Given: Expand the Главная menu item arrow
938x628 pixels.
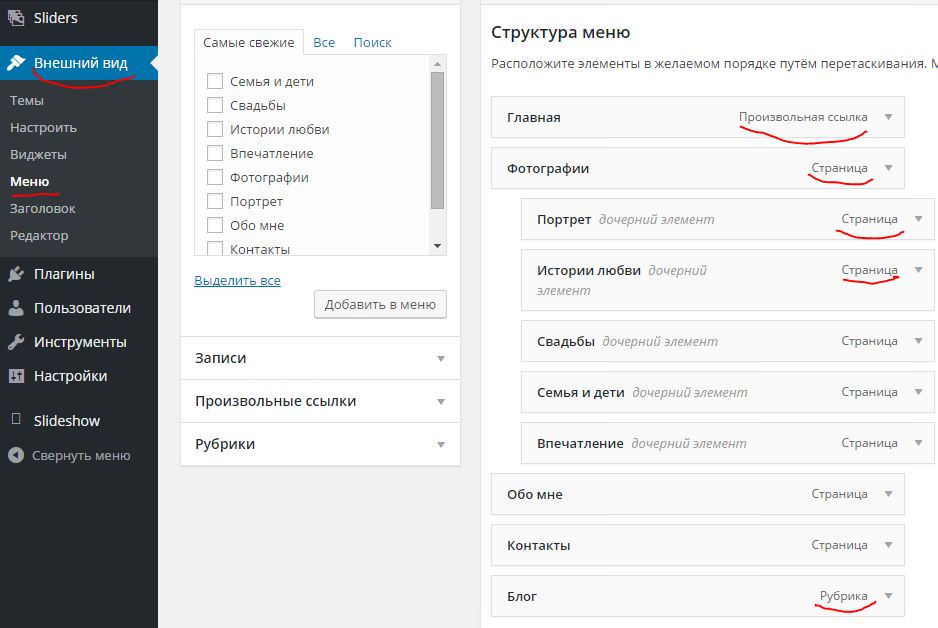Looking at the screenshot, I should tap(888, 117).
